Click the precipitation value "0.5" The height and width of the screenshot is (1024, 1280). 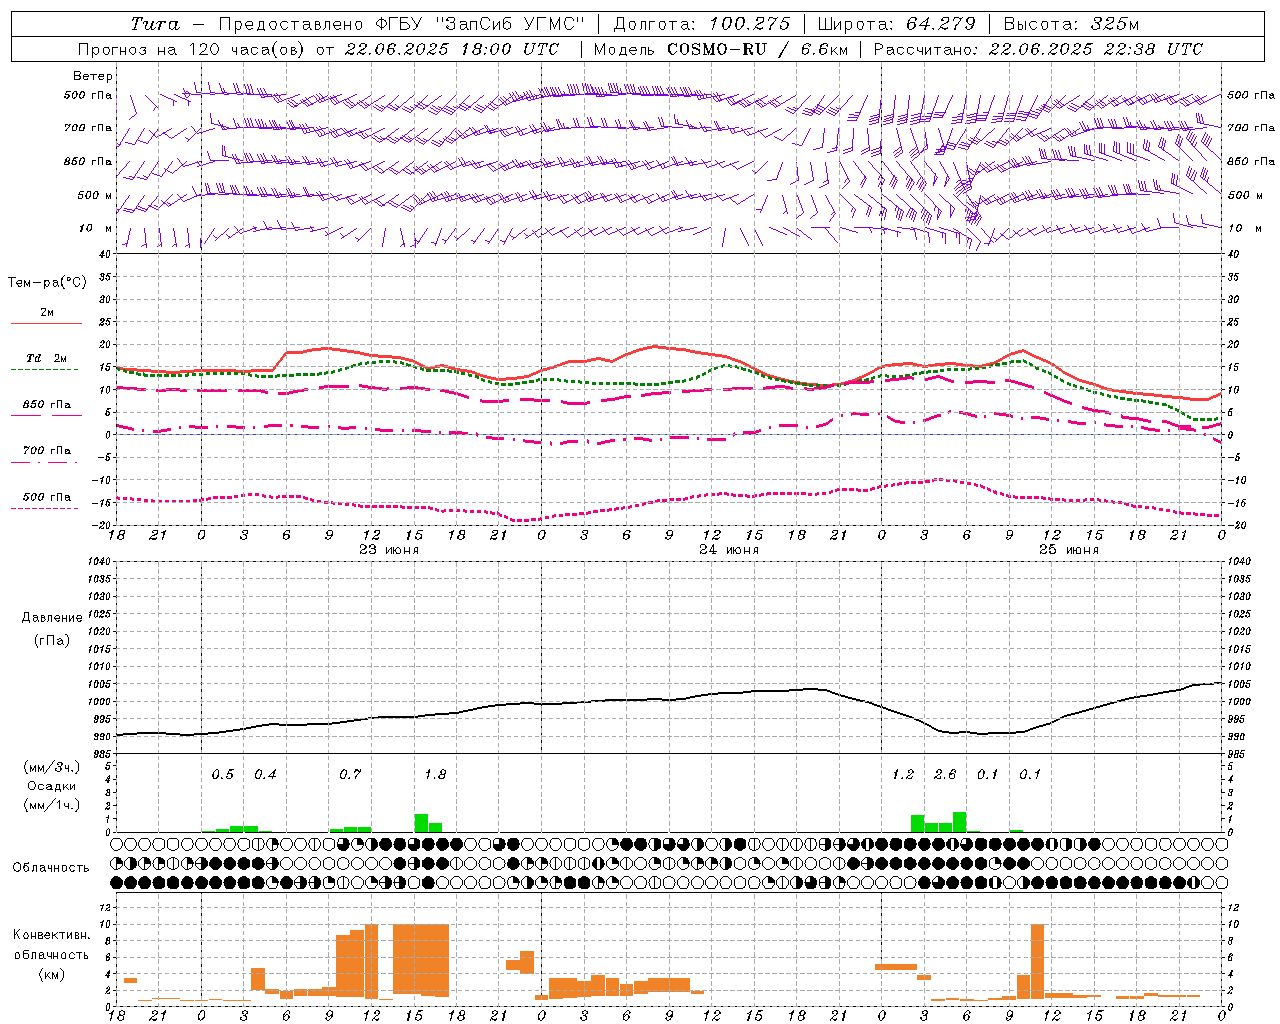[222, 775]
